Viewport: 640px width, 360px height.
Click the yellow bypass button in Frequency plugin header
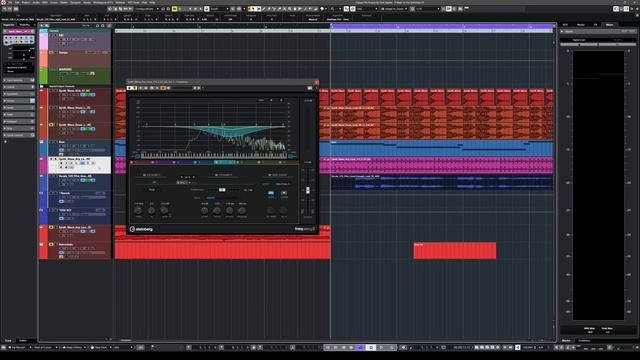[135, 88]
